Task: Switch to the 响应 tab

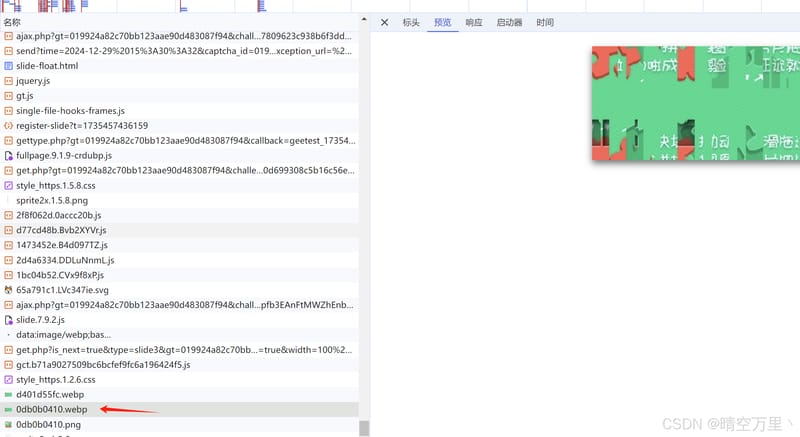Action: tap(473, 22)
